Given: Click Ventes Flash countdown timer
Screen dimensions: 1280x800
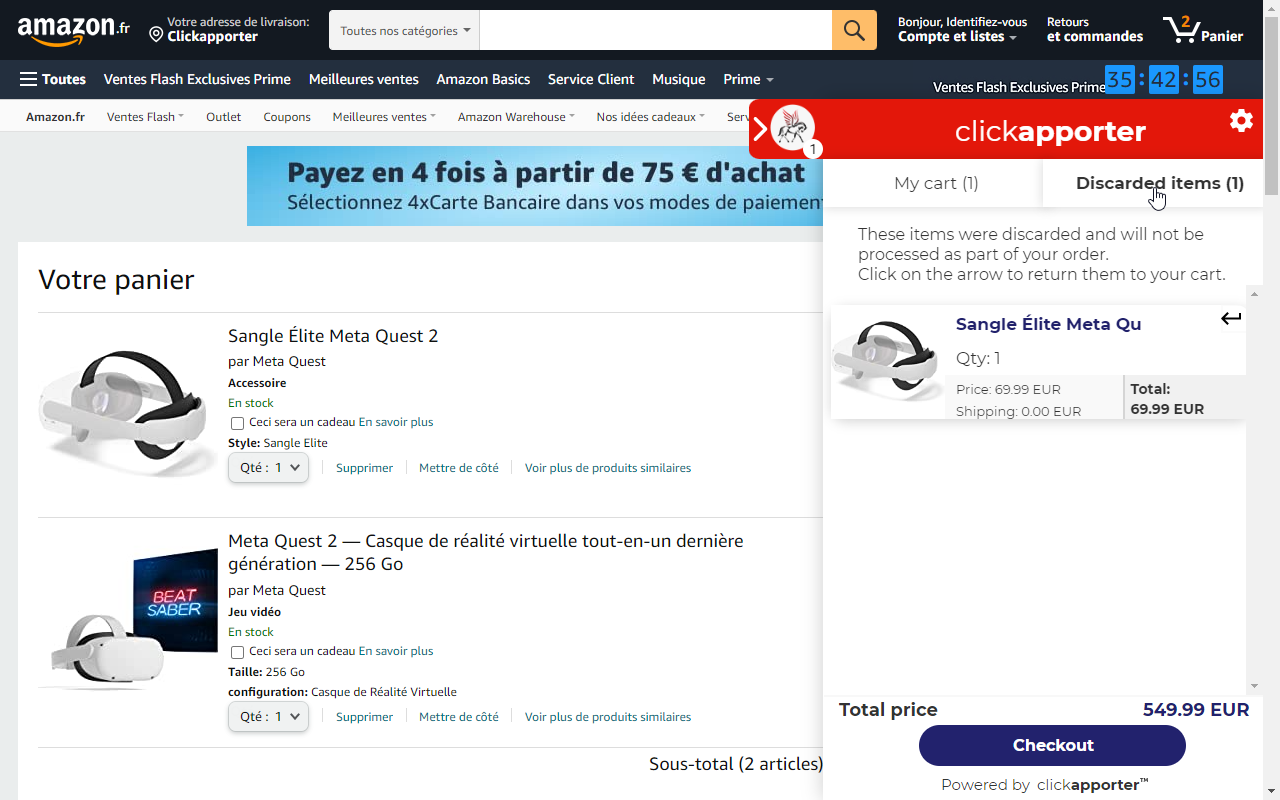Looking at the screenshot, I should (x=1164, y=79).
